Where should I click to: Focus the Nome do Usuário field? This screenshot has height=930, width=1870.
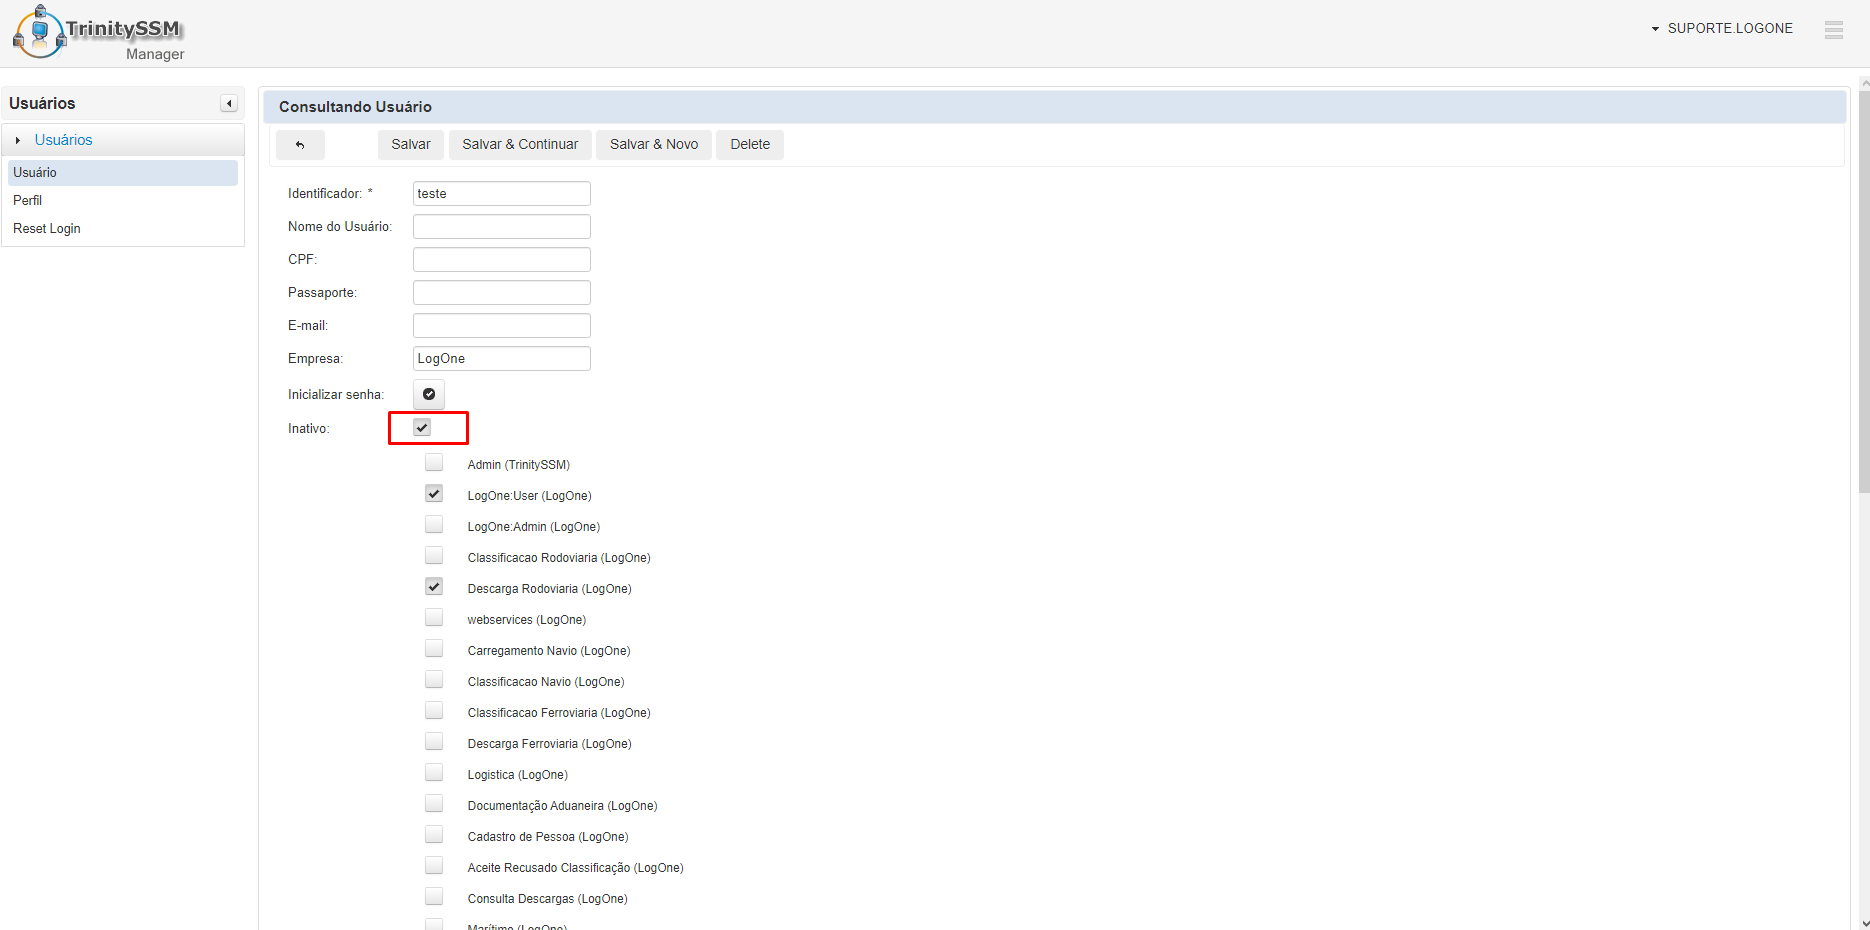(501, 227)
